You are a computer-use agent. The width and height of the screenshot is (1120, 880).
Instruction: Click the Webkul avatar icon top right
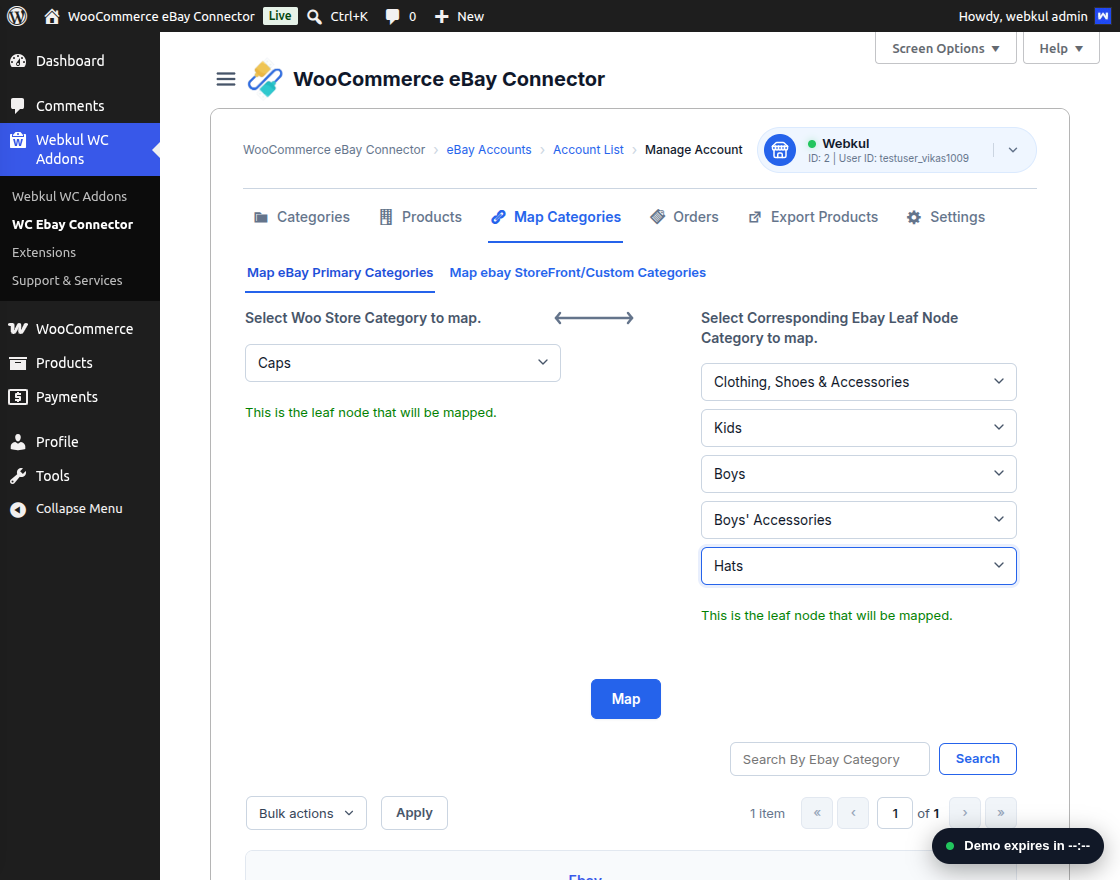click(x=1103, y=16)
